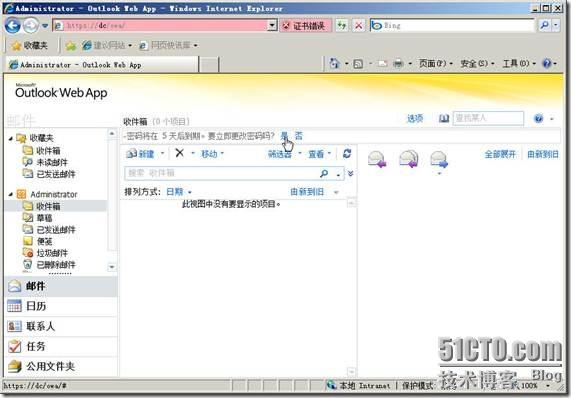
Task: Click the OWA help icon
Action: [x=539, y=118]
